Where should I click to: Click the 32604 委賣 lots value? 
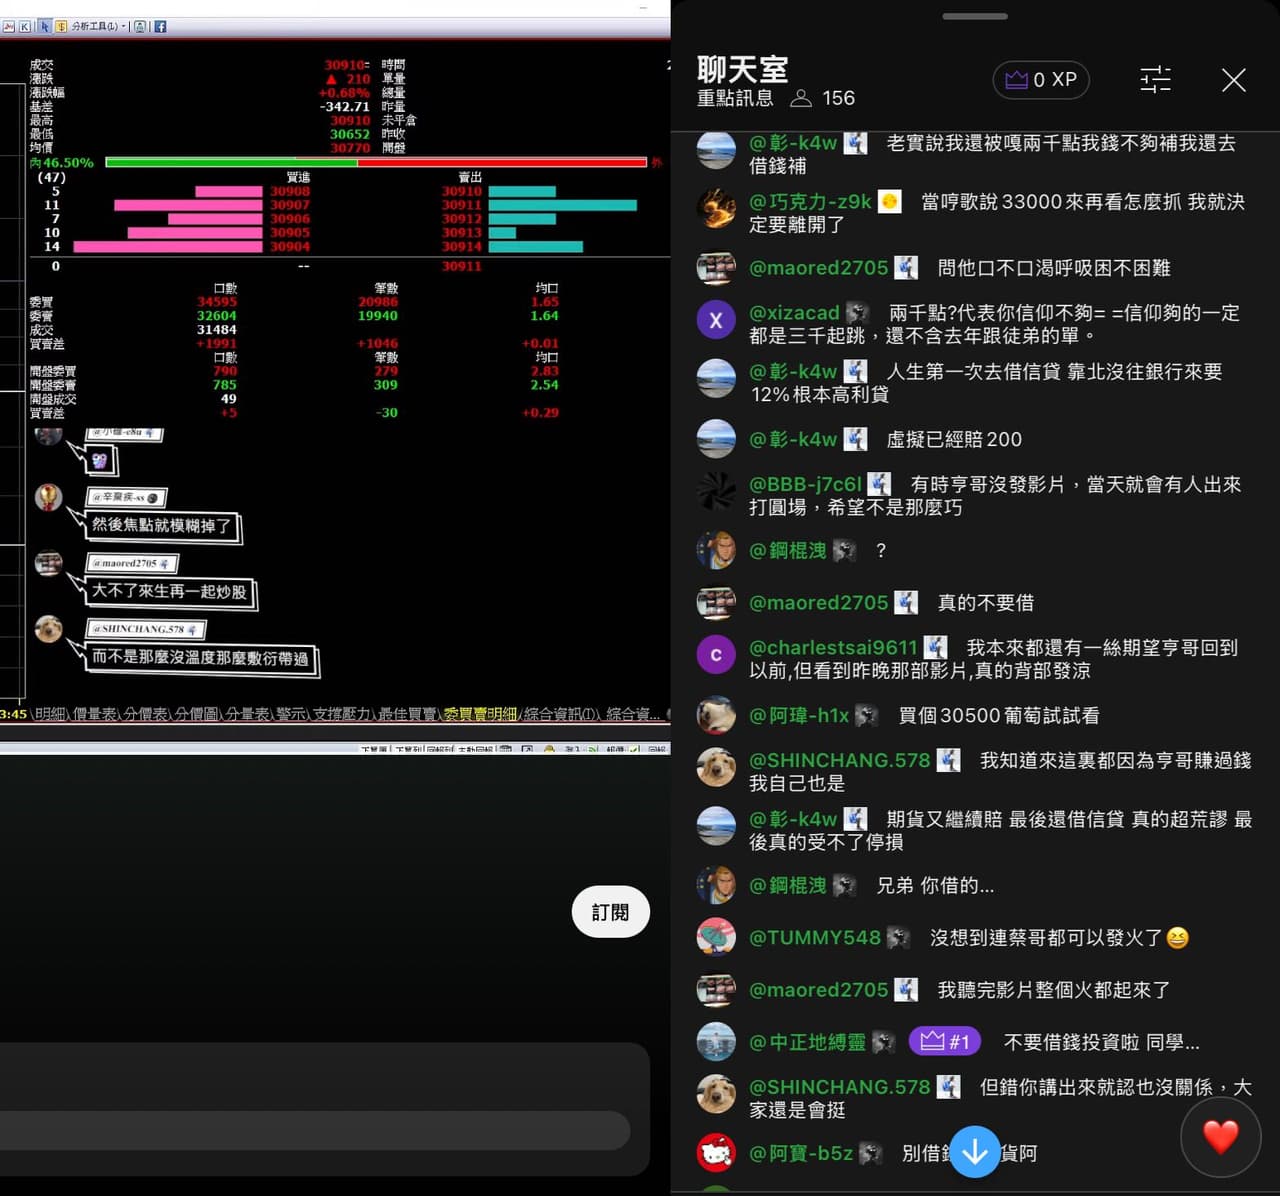pyautogui.click(x=217, y=315)
